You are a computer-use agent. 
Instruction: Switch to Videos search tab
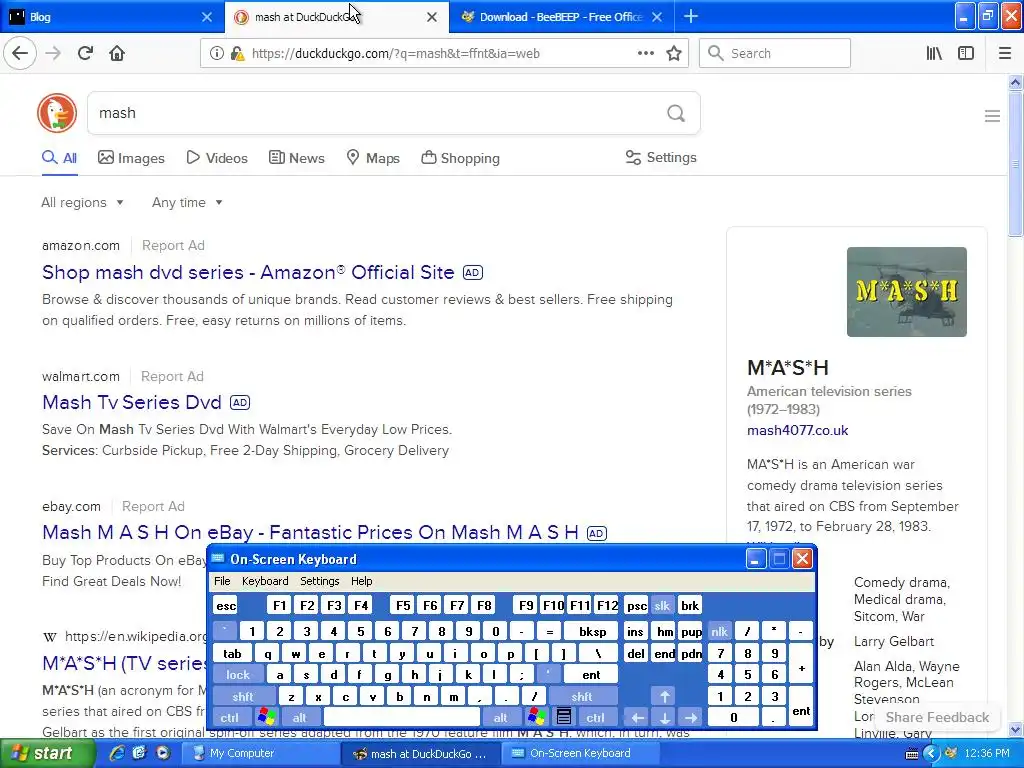(217, 158)
